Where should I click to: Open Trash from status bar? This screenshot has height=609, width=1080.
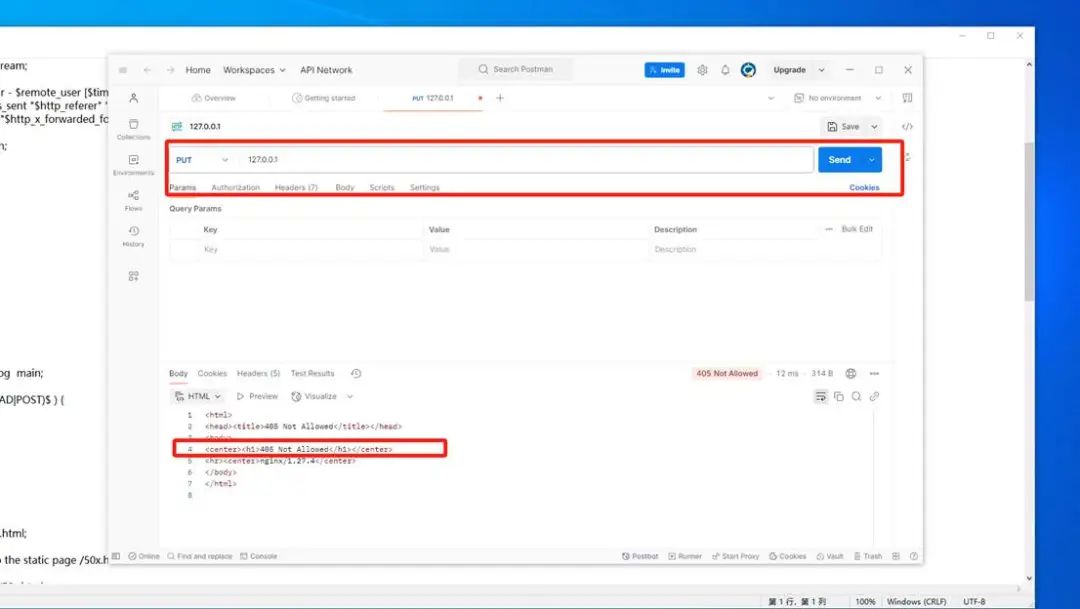click(867, 556)
